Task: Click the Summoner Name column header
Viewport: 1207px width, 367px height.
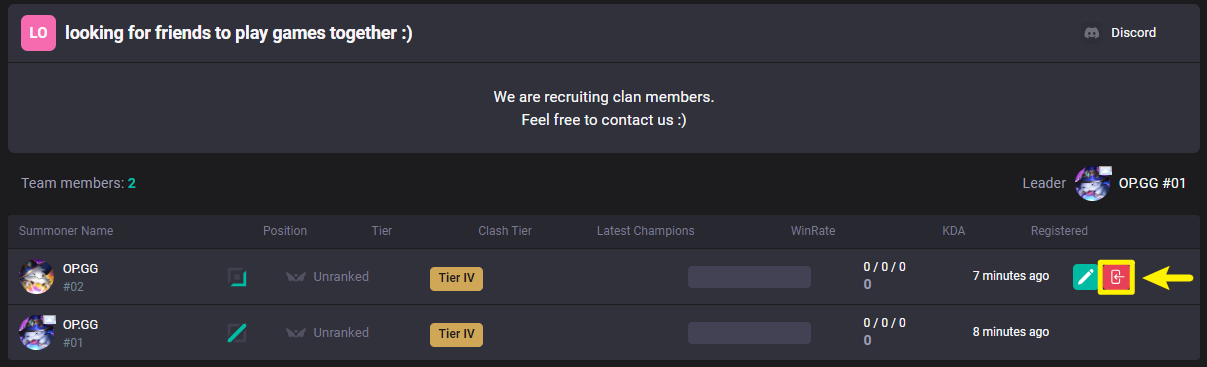Action: 66,231
